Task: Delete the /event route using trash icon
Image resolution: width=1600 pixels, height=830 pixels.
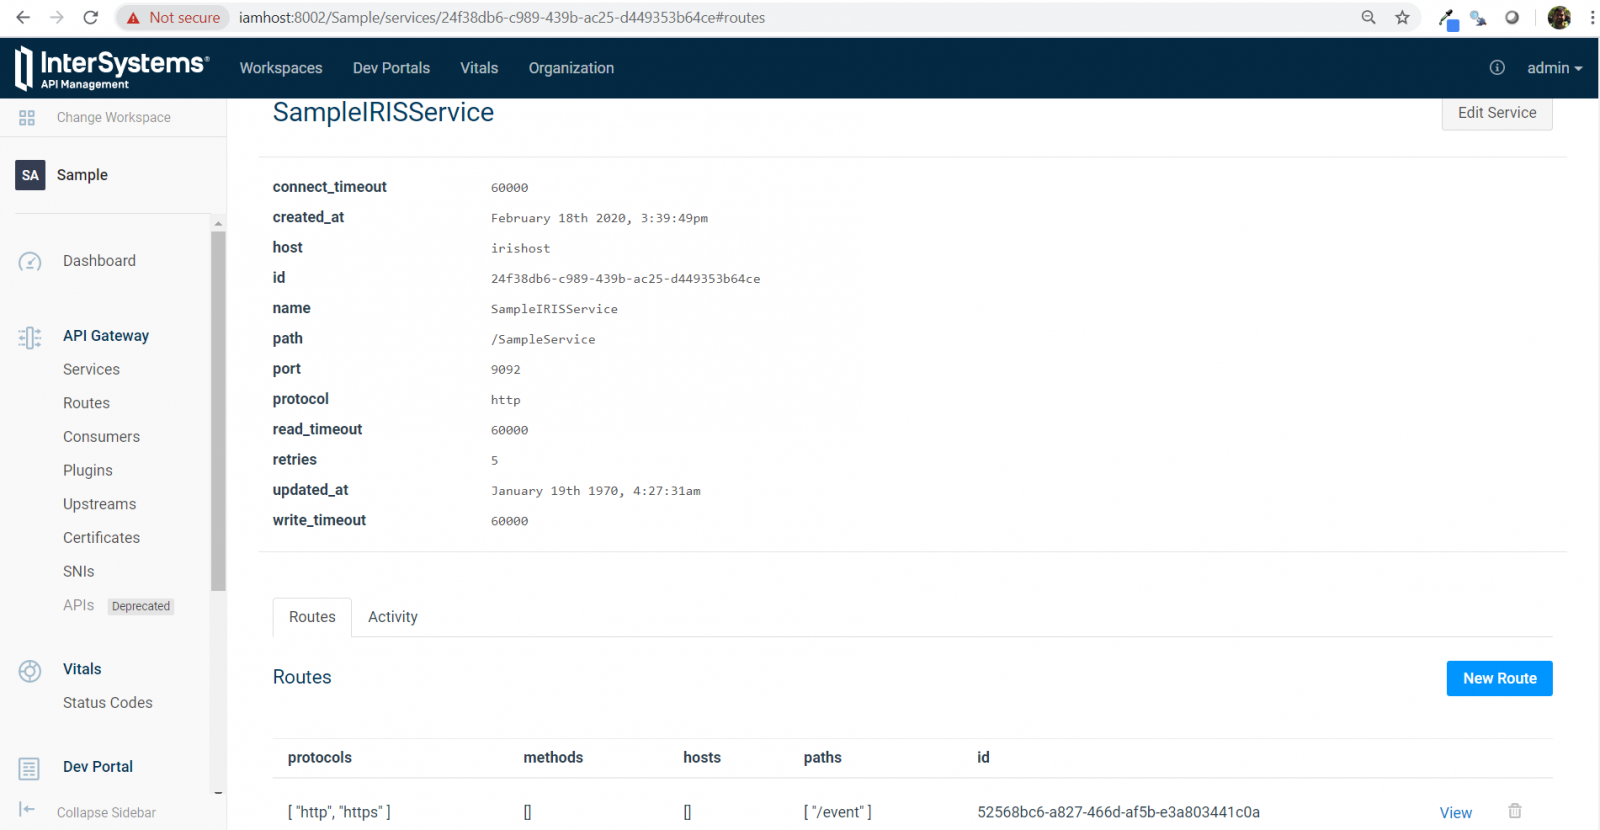Action: coord(1515,811)
